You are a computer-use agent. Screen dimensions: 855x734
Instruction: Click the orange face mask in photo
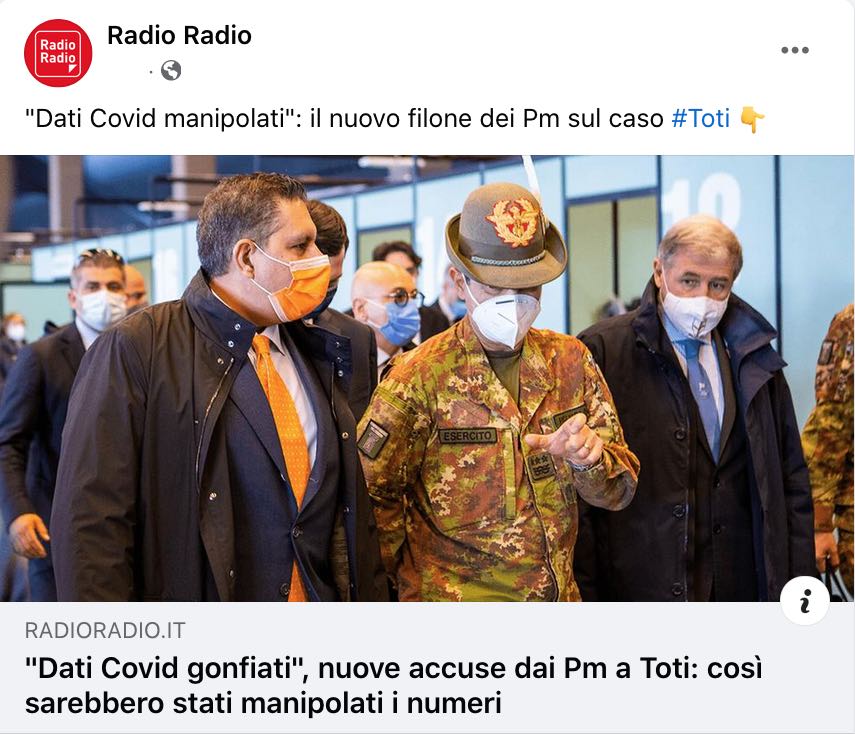(295, 284)
